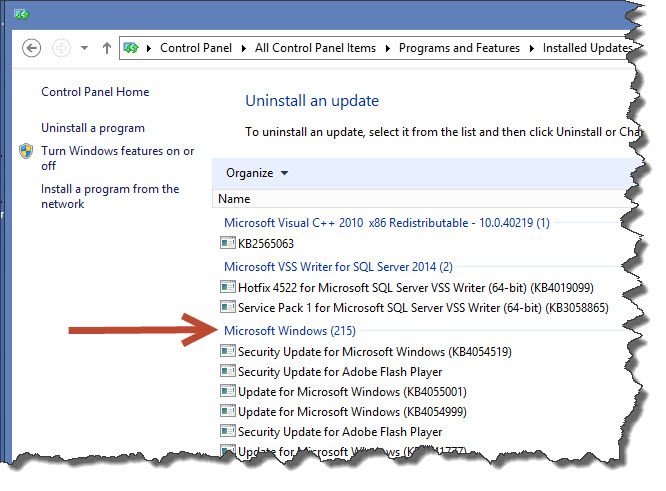Viewport: 666px width, 491px height.
Task: Select Service Pack 1 KB3058865 entry
Action: (423, 308)
